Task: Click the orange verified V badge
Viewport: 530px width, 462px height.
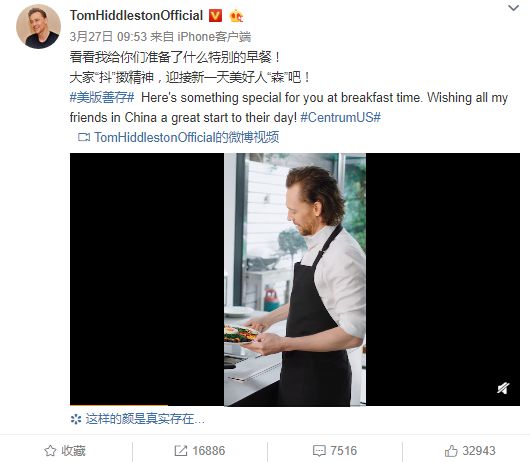Action: (x=215, y=16)
